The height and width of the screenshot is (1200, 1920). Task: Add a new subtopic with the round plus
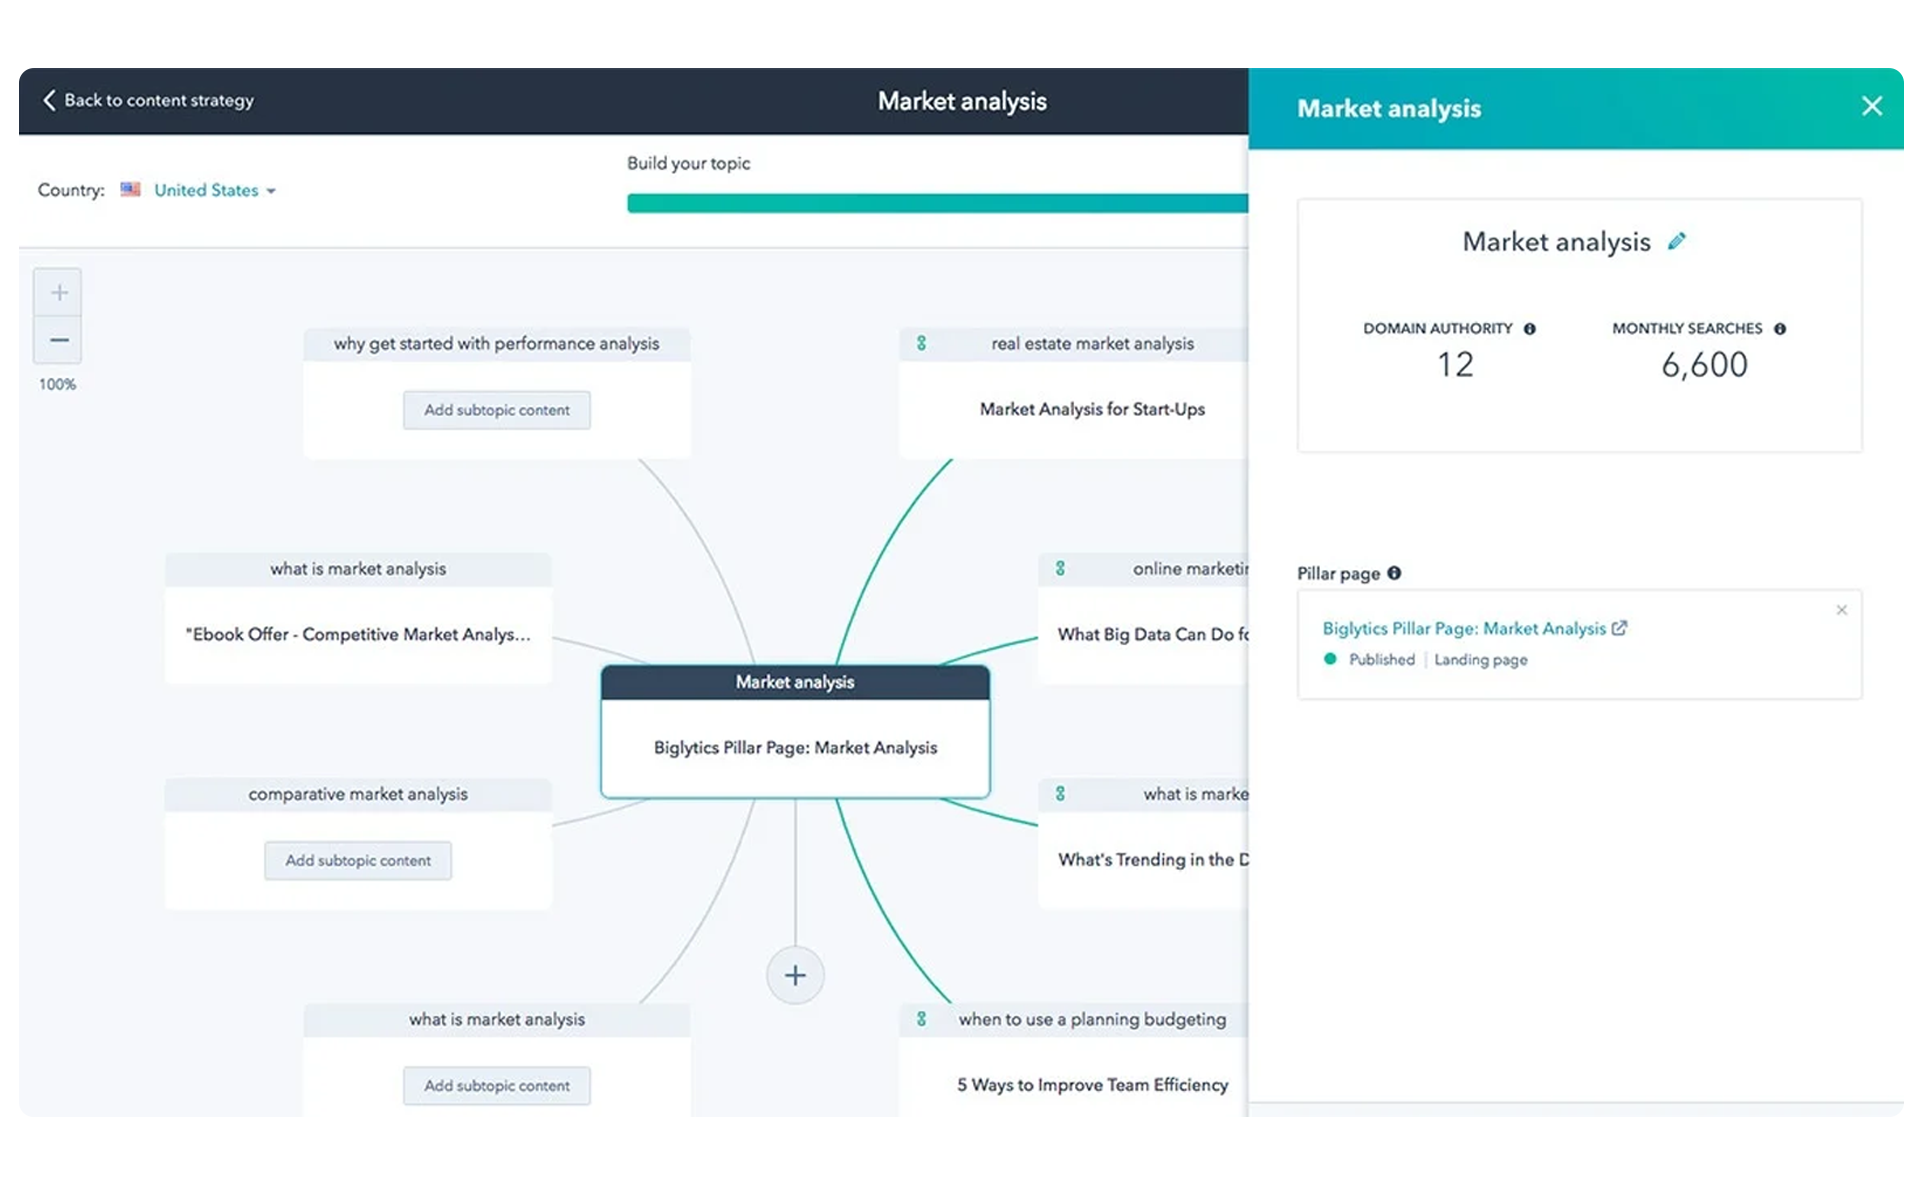click(x=795, y=975)
